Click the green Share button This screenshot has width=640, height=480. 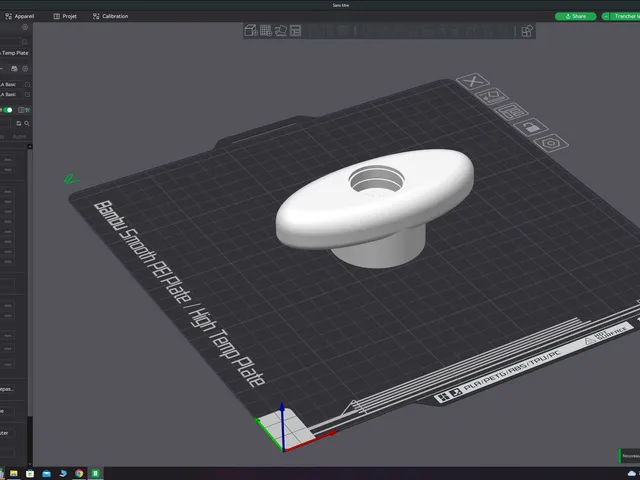[x=576, y=16]
